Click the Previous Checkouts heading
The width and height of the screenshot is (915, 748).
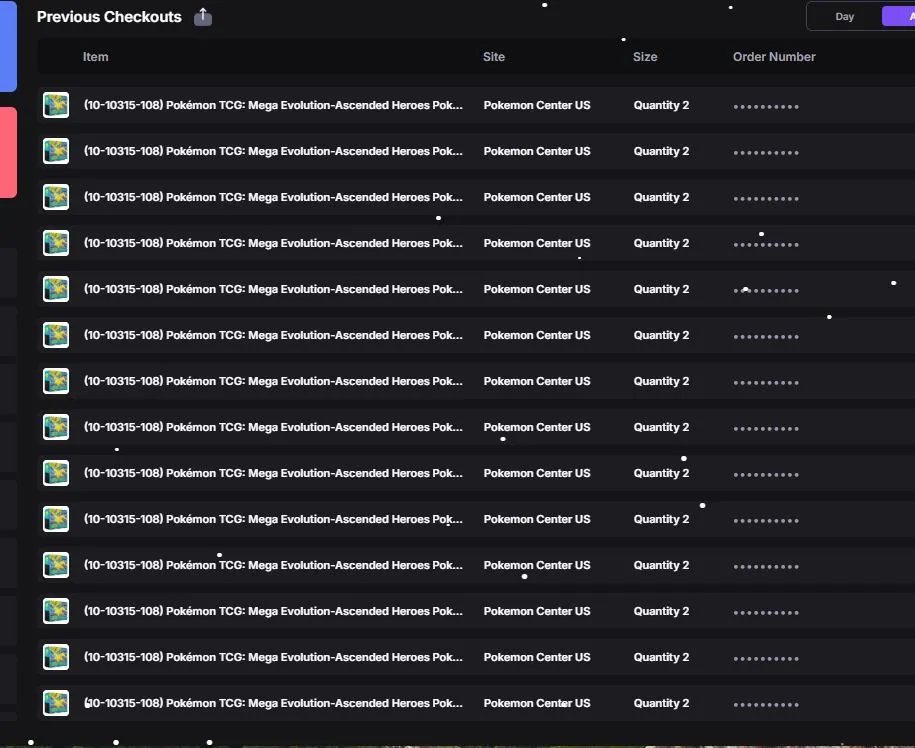click(109, 17)
